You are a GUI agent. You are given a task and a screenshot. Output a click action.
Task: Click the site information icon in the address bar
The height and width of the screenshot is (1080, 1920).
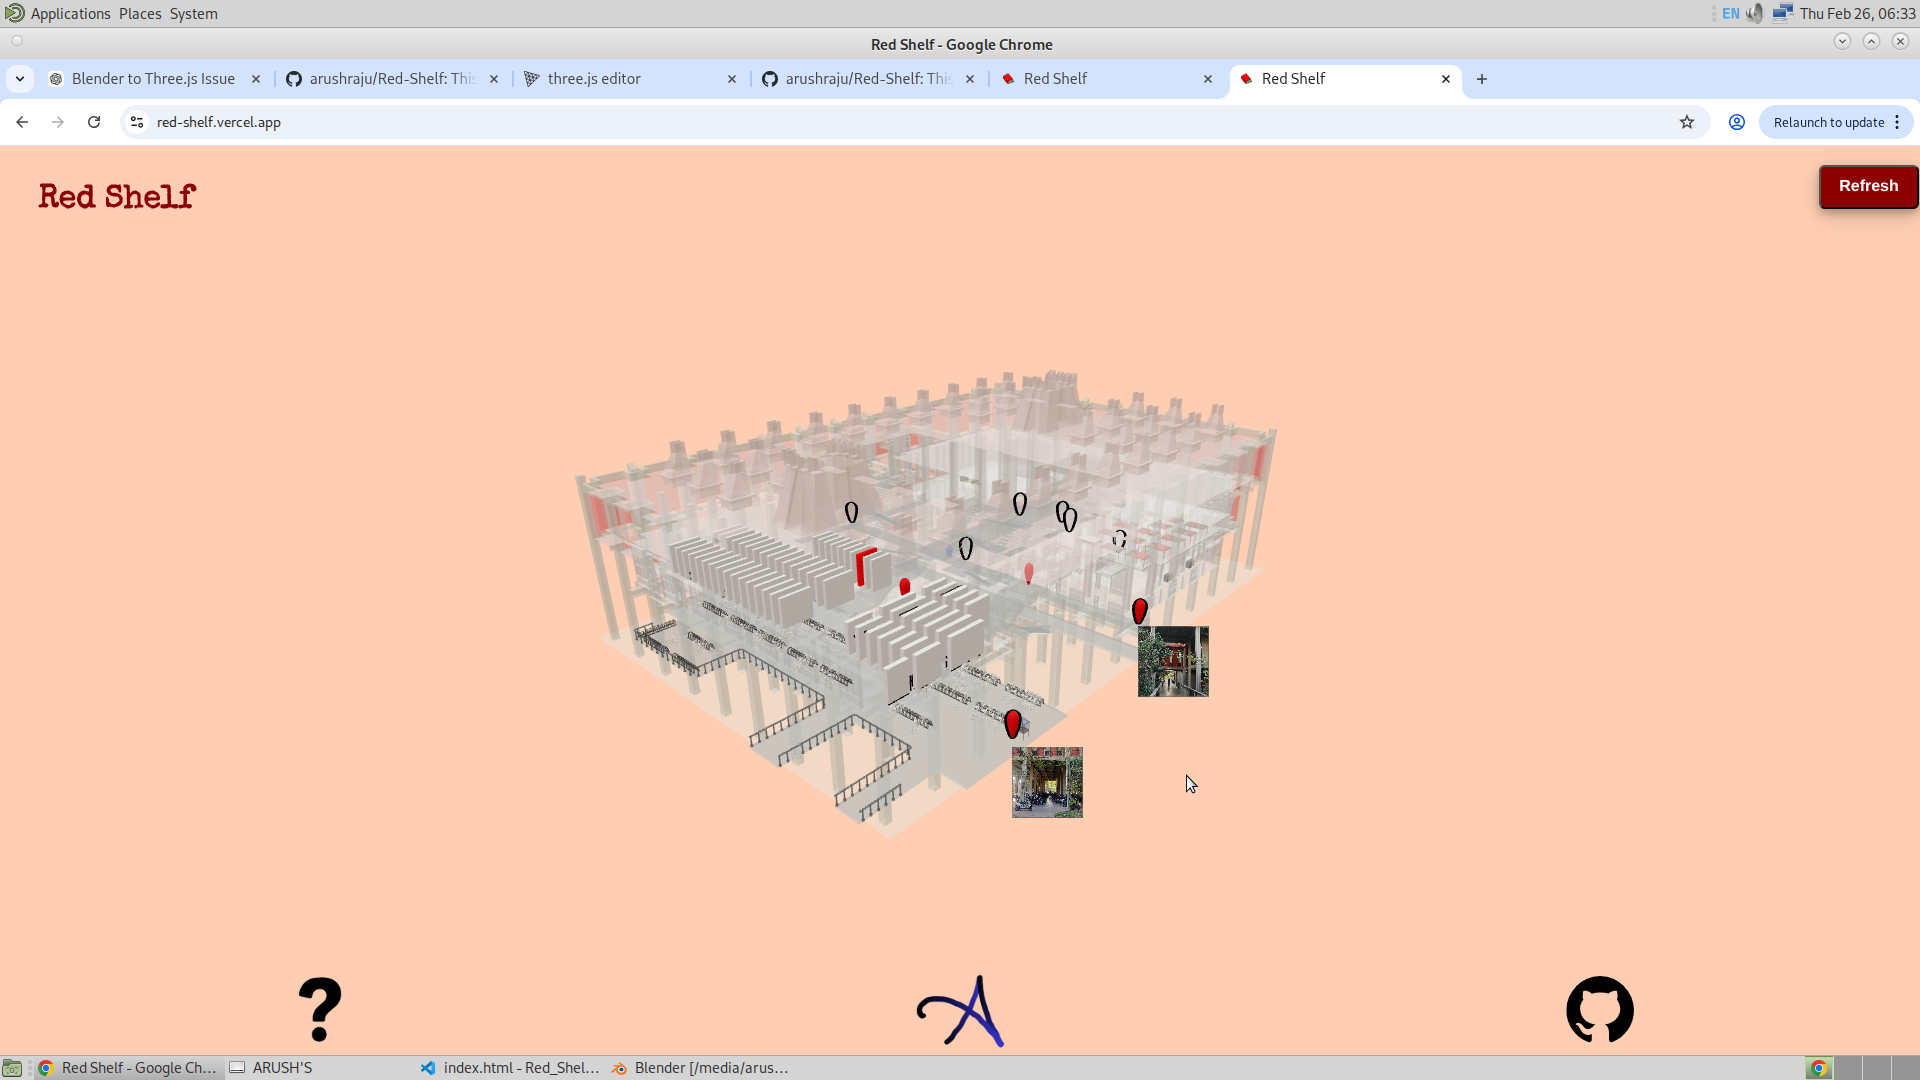click(136, 122)
